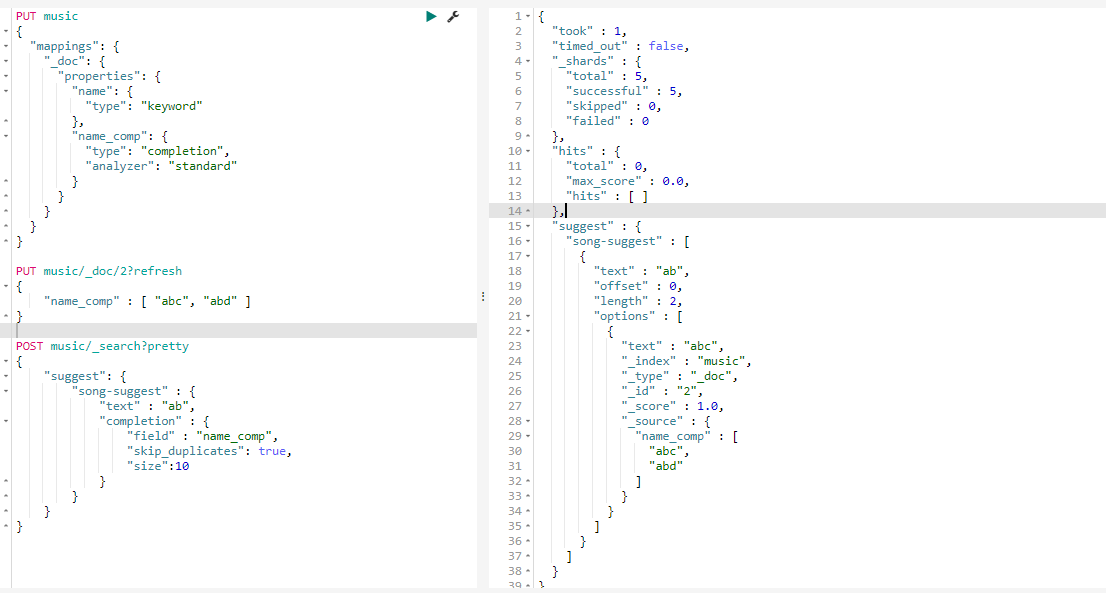Collapse the "_doc" mapping block fold arrow
The width and height of the screenshot is (1106, 593).
(6, 61)
